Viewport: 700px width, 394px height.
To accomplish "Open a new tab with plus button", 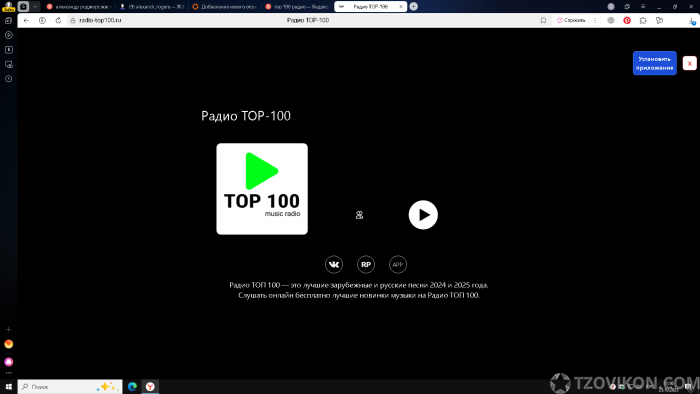I will pyautogui.click(x=414, y=7).
